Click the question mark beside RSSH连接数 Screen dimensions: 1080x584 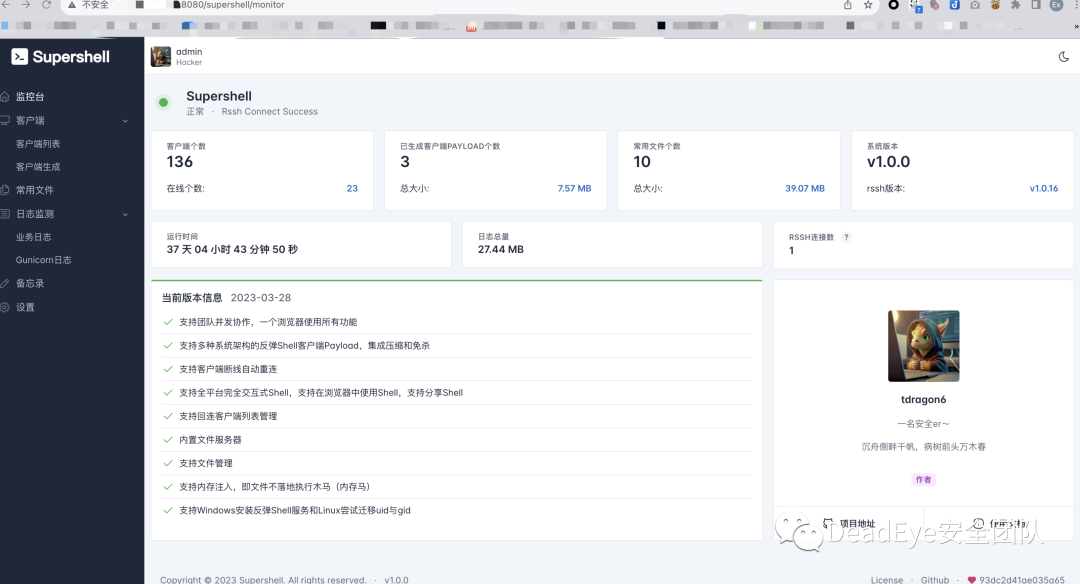(x=846, y=237)
